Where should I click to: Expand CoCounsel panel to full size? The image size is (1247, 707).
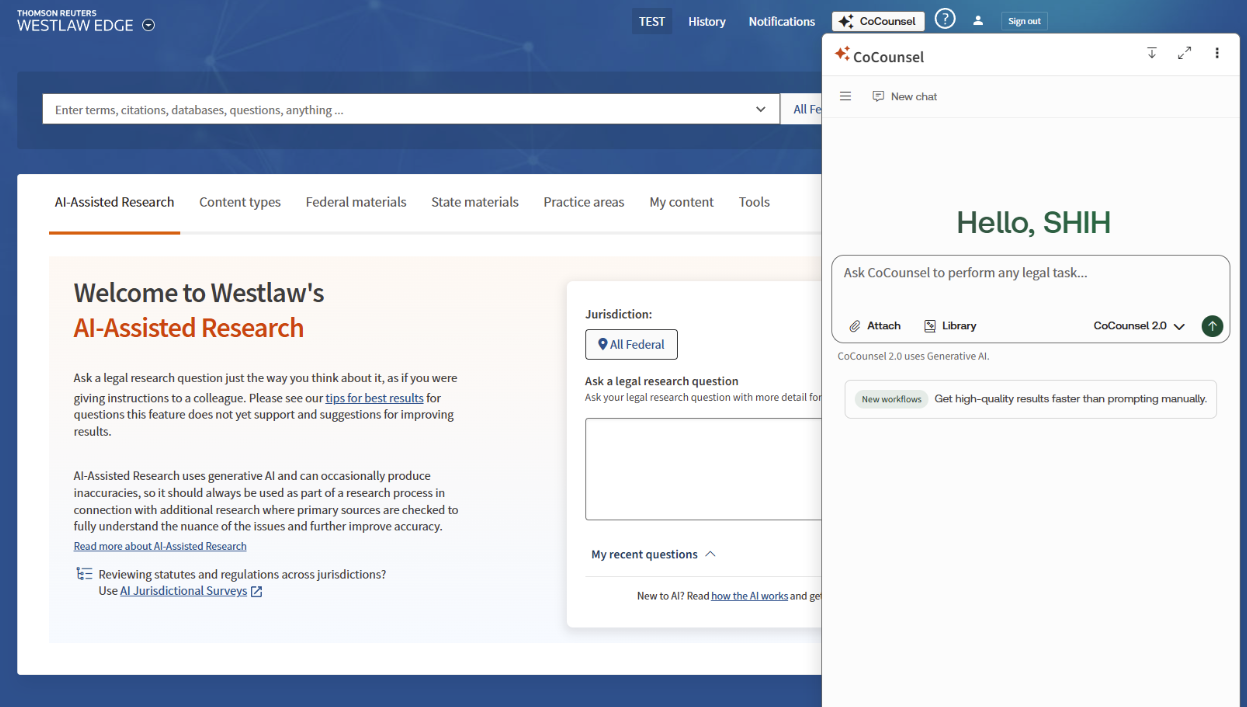coord(1184,53)
